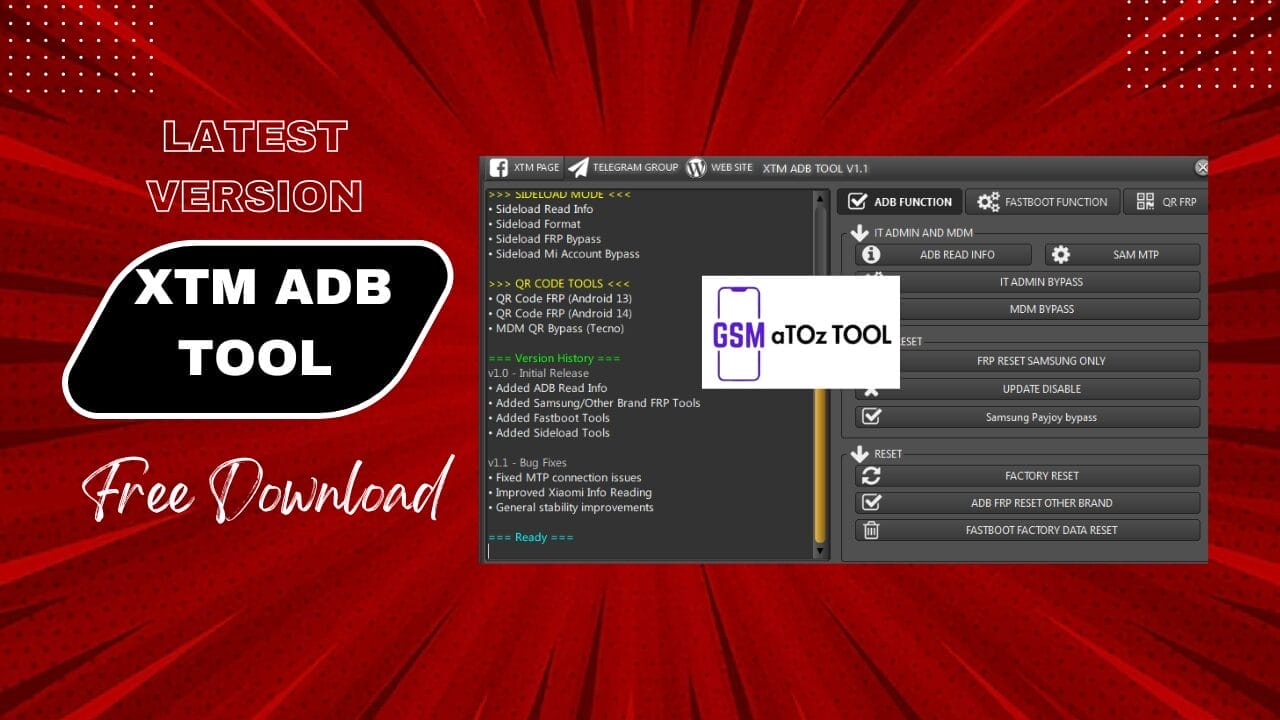This screenshot has height=720, width=1280.
Task: Click the 'XTM ADB TOOL V1.1' title text
Action: point(815,168)
